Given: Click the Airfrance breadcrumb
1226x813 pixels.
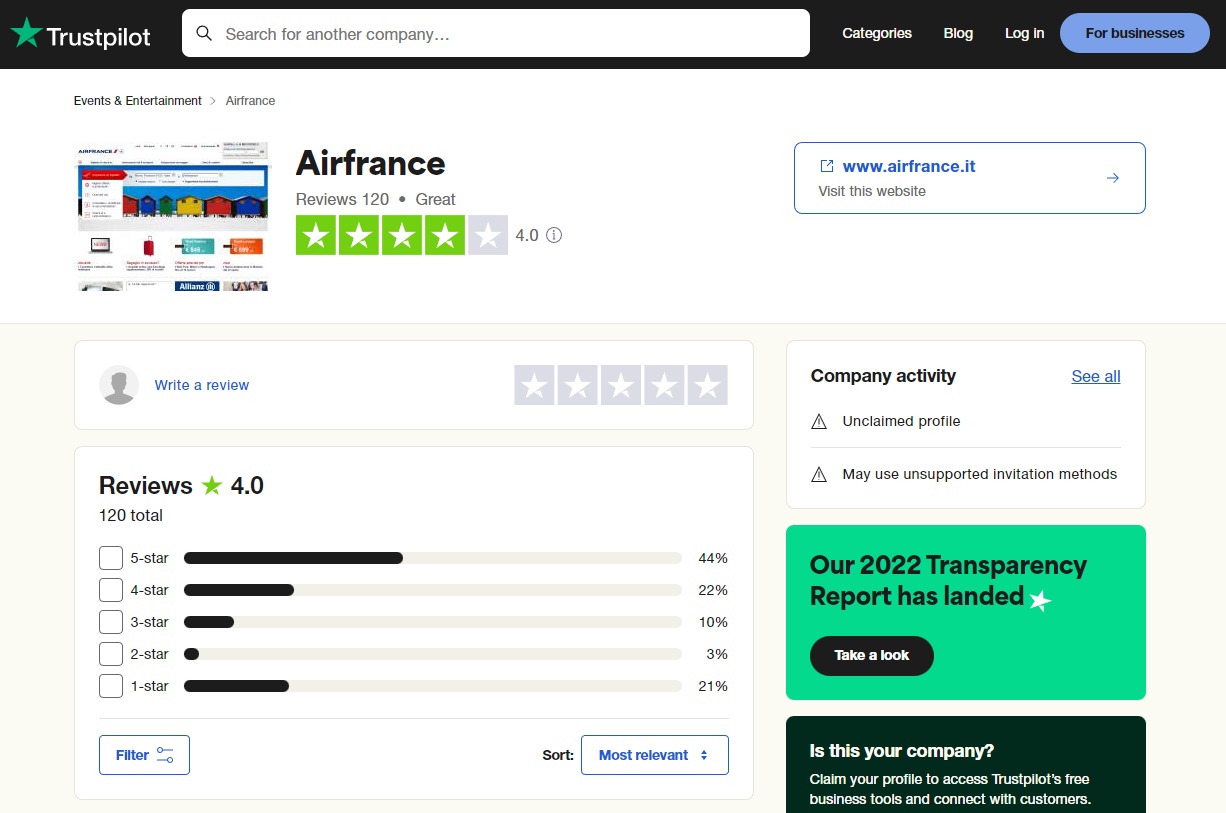Looking at the screenshot, I should coord(251,101).
